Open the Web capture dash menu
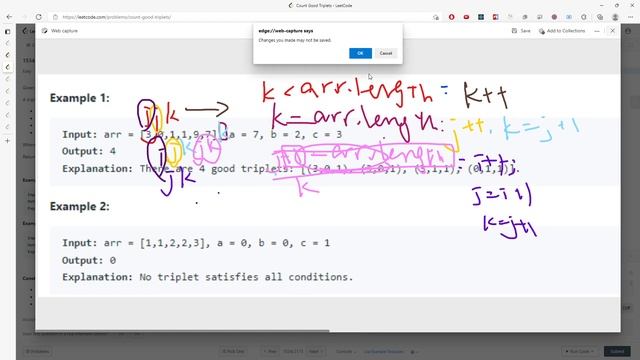Viewport: 640px width, 360px height. pos(597,31)
